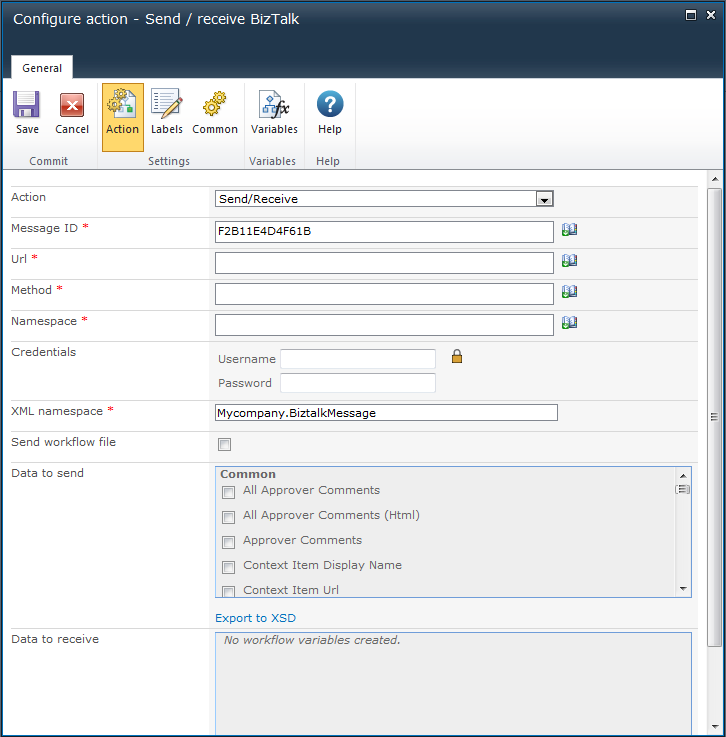Click Data to send list scrollbar thumb
The height and width of the screenshot is (737, 726).
click(x=683, y=489)
